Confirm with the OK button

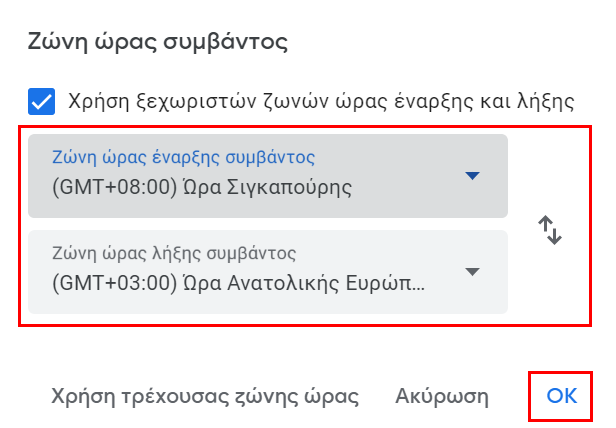(561, 396)
